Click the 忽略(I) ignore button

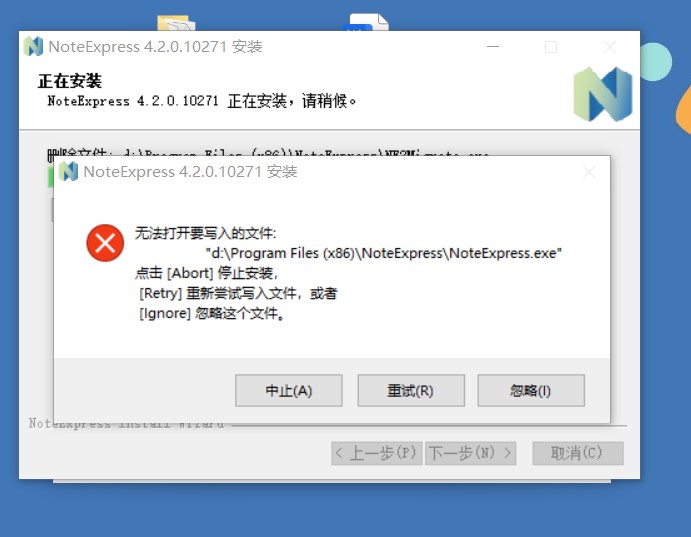coord(531,390)
